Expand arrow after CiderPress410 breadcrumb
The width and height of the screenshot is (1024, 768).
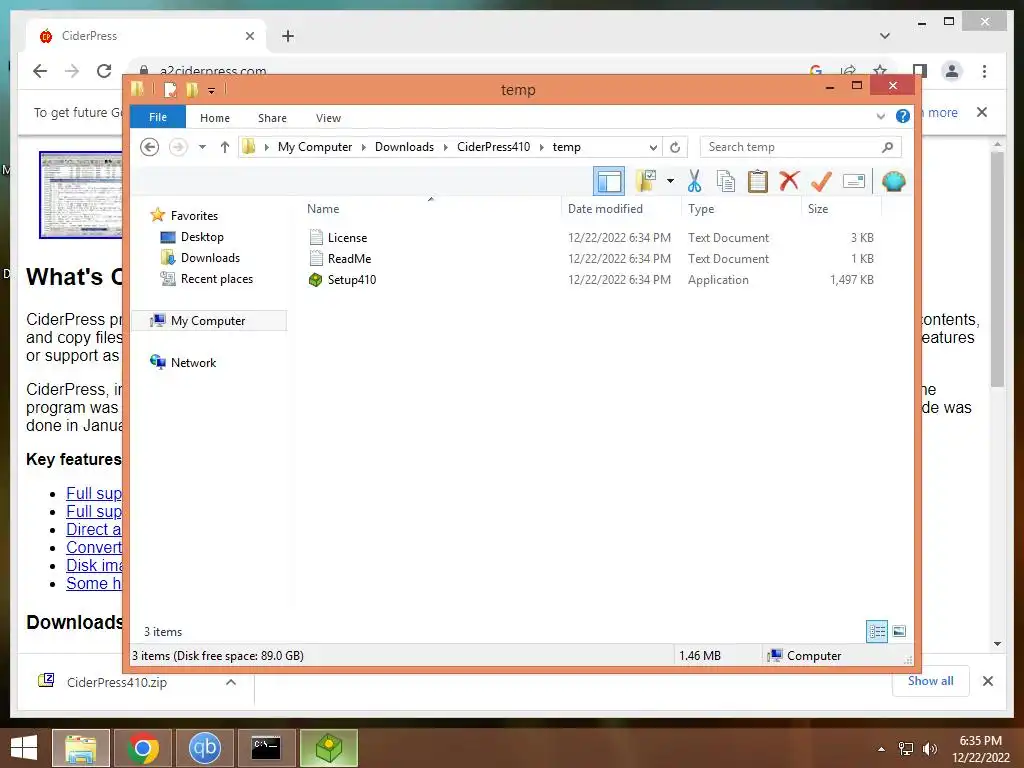(x=541, y=147)
